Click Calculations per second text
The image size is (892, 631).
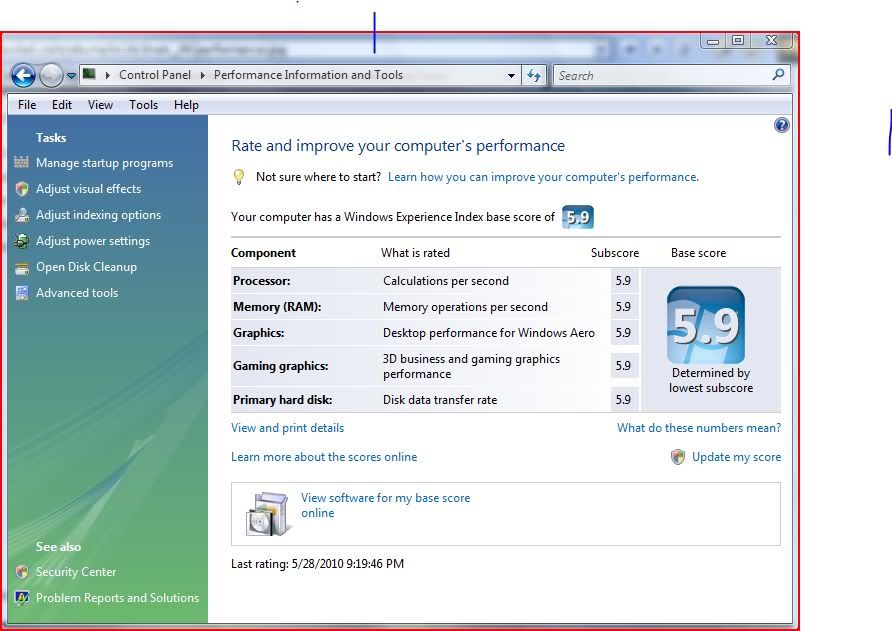(445, 281)
